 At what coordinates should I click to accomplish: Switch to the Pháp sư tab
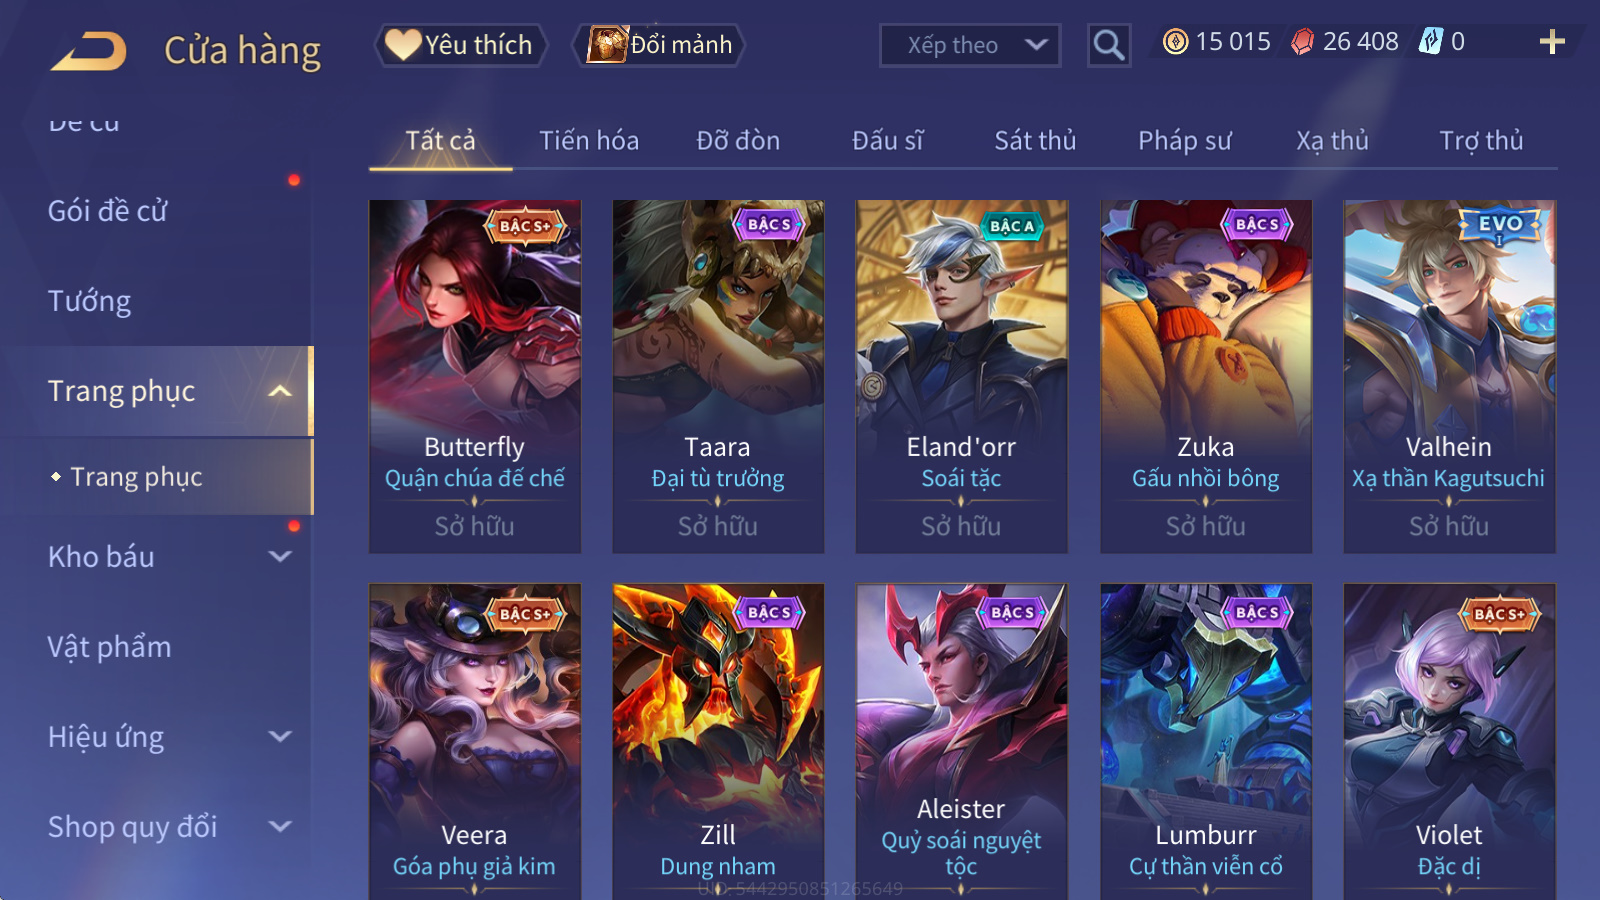(1184, 141)
